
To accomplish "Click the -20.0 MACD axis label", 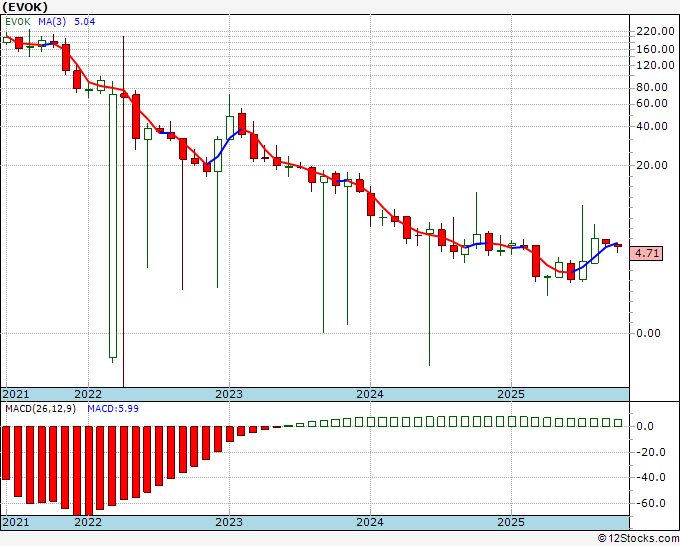I will pos(651,452).
